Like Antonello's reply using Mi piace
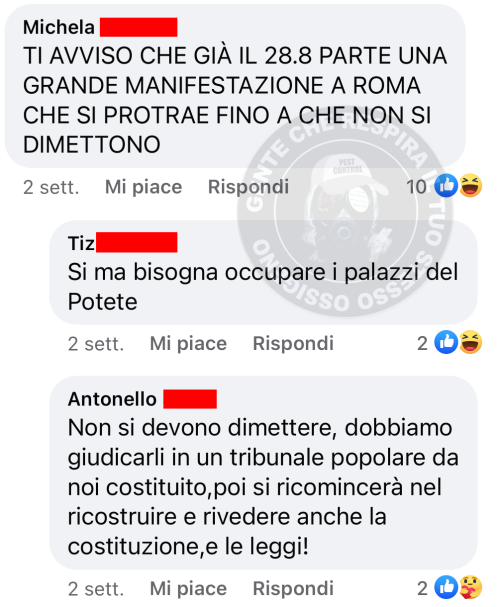The height and width of the screenshot is (607, 500). pos(188,589)
